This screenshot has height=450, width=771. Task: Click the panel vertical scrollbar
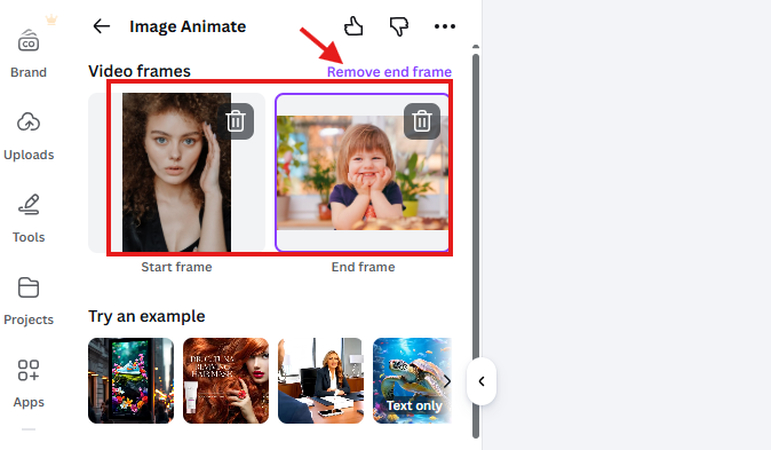[475, 245]
